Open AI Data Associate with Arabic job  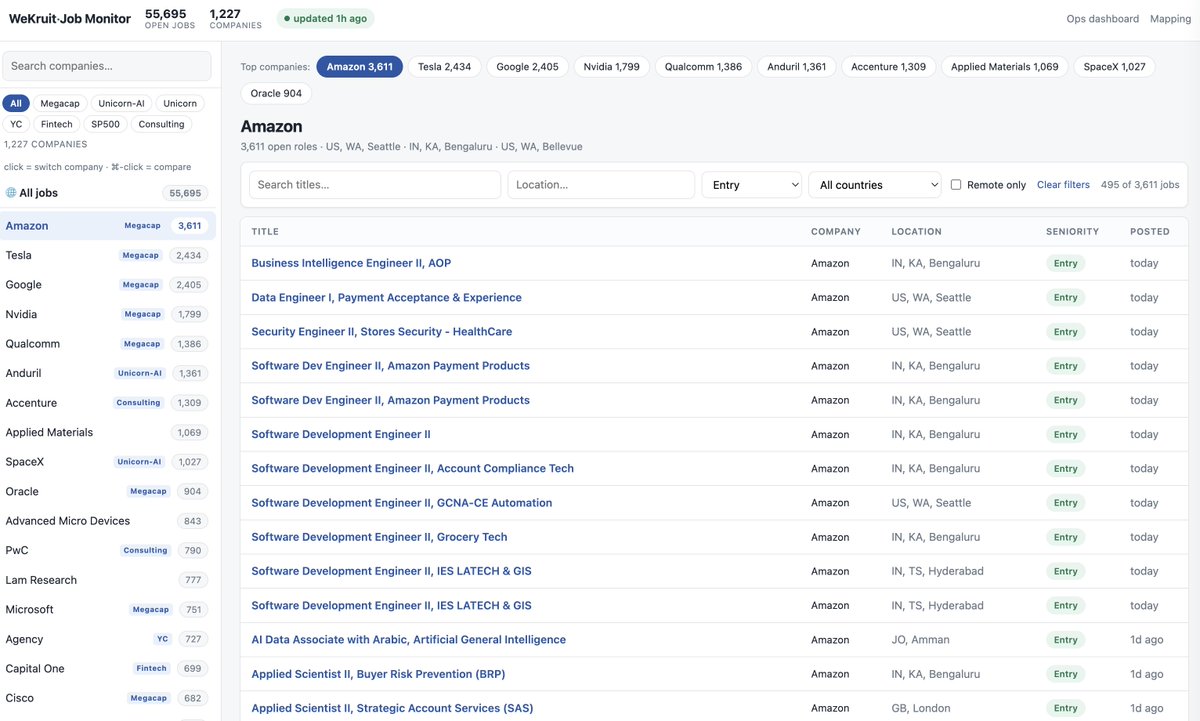point(408,640)
